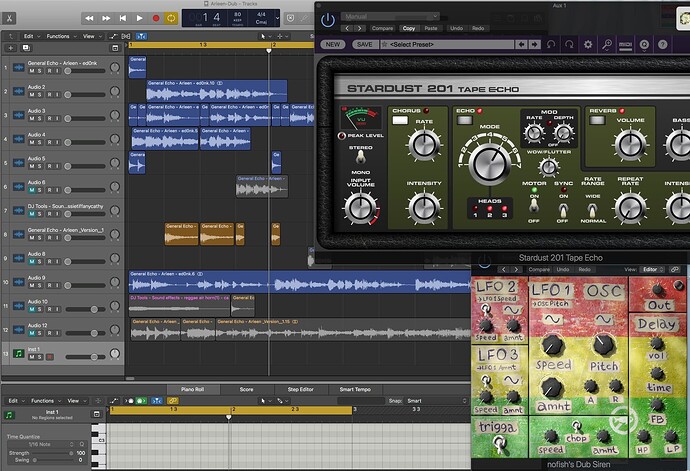The width and height of the screenshot is (690, 471).
Task: Click the Echo Mode selector knob
Action: point(489,164)
